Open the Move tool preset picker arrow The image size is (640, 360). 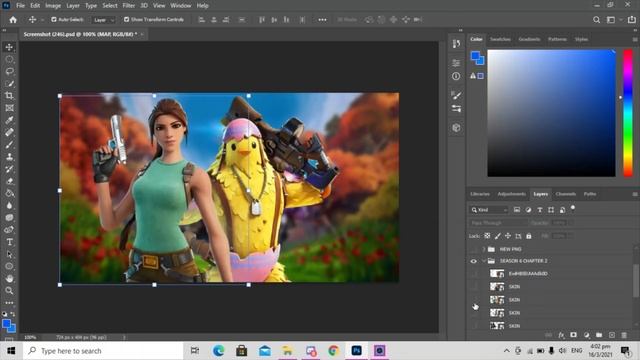[x=42, y=20]
